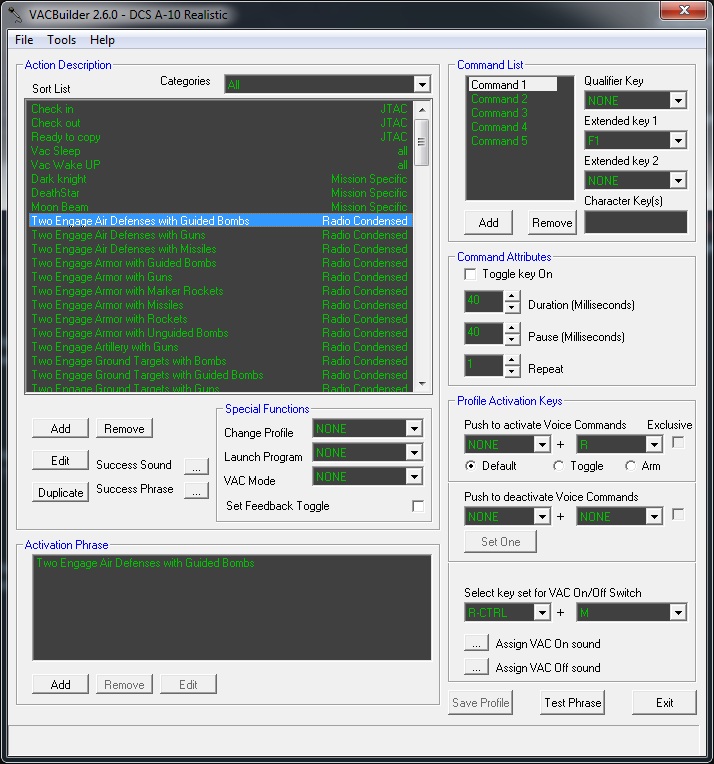The height and width of the screenshot is (764, 714).
Task: Browse to assign VAC Off sound
Action: (476, 667)
